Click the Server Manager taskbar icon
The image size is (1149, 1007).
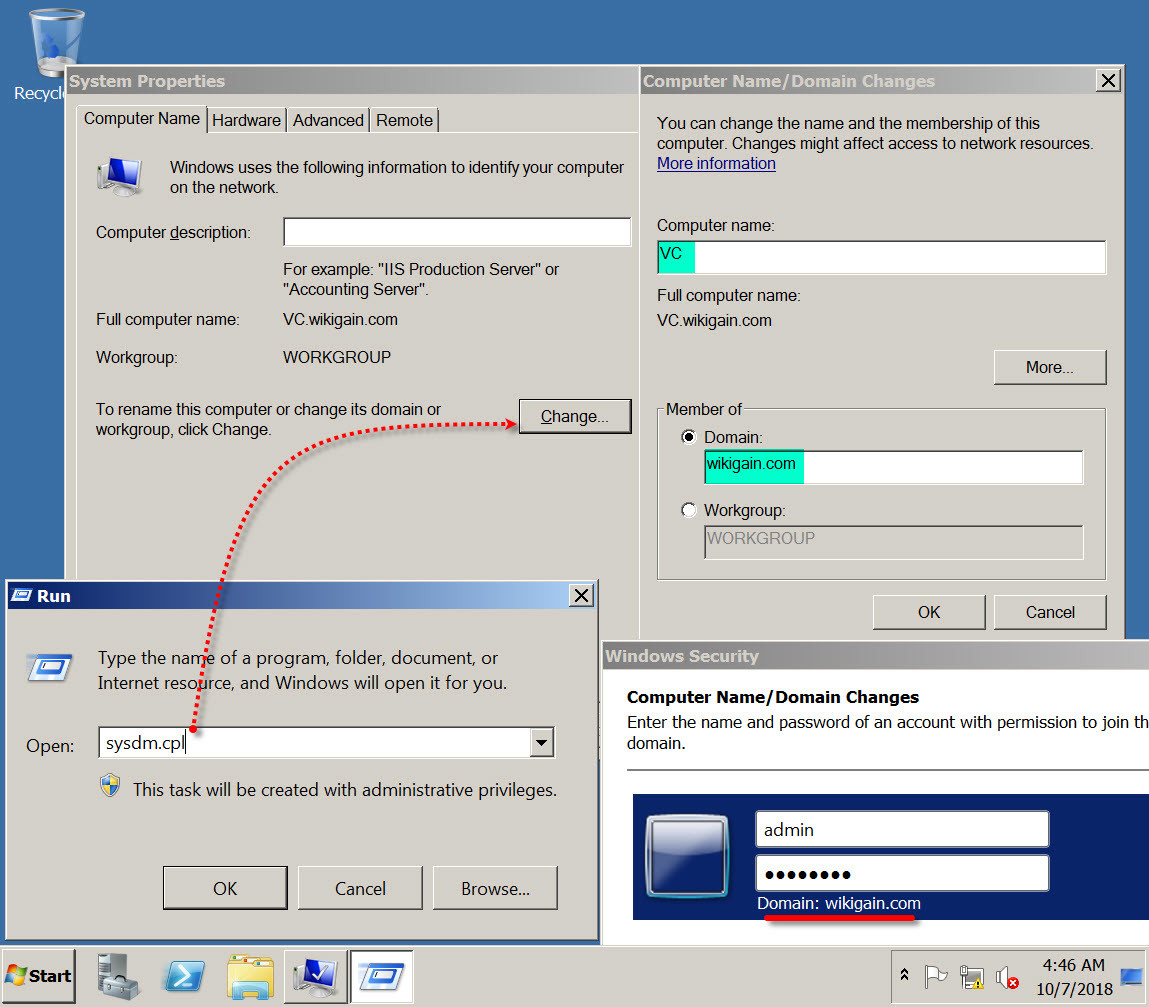point(118,976)
